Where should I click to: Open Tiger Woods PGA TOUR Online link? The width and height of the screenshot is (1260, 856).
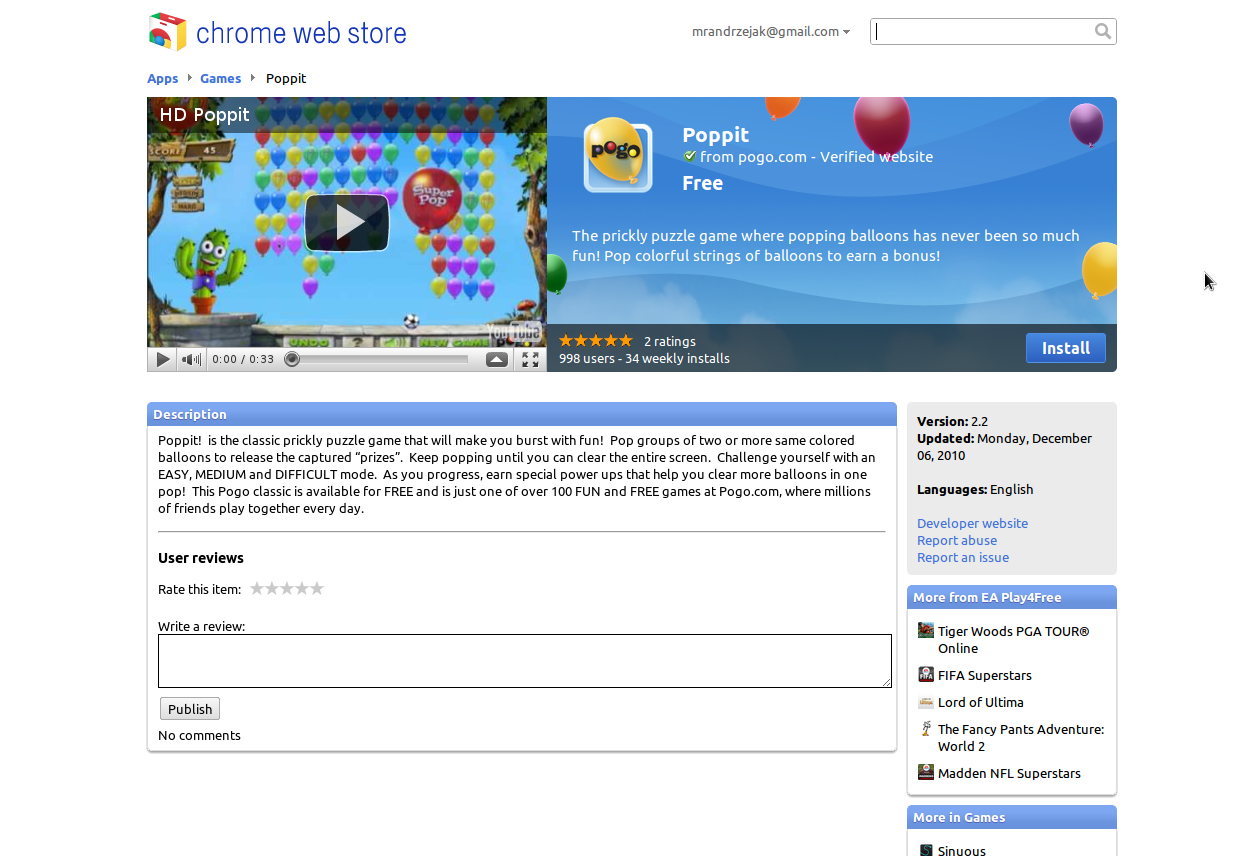click(x=1013, y=640)
